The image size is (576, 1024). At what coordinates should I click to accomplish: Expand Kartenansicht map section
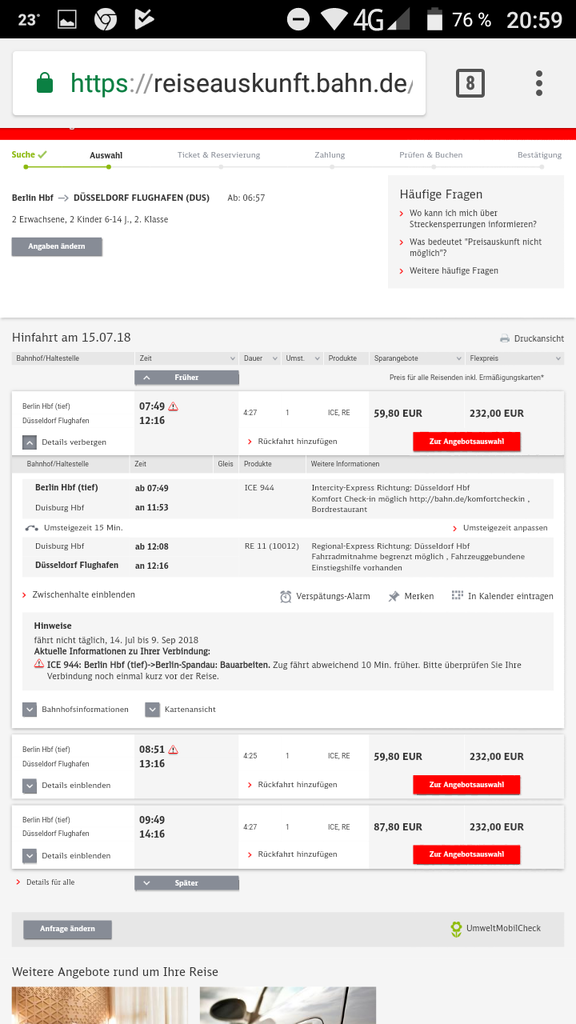152,709
